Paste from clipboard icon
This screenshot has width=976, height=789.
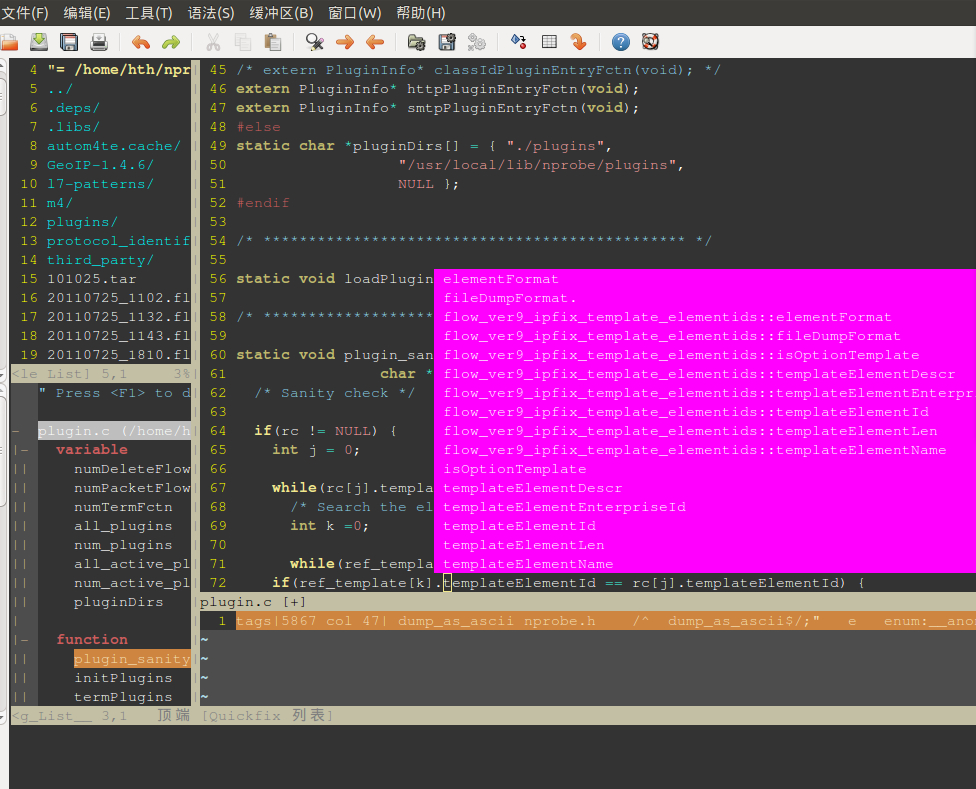(x=273, y=42)
